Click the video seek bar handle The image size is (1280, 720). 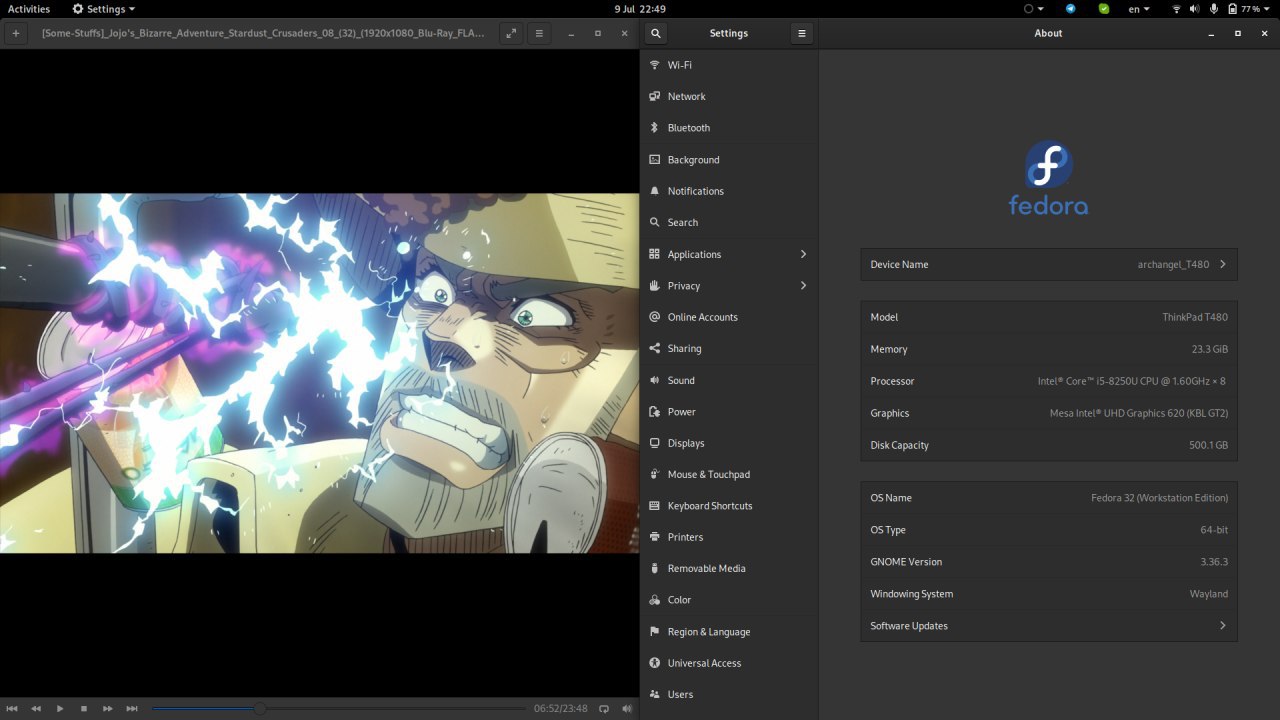[x=259, y=709]
